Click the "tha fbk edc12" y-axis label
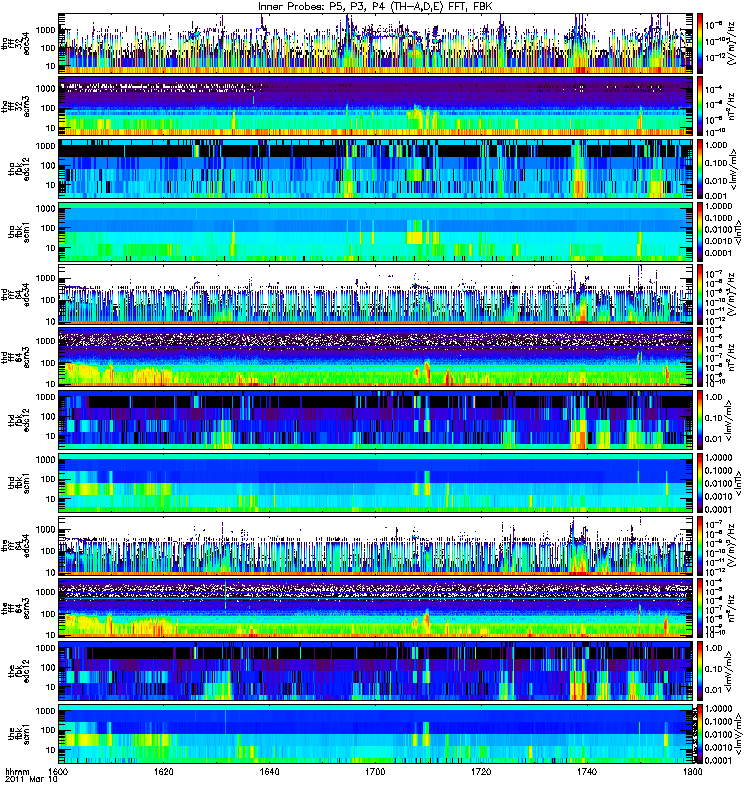 pos(20,169)
